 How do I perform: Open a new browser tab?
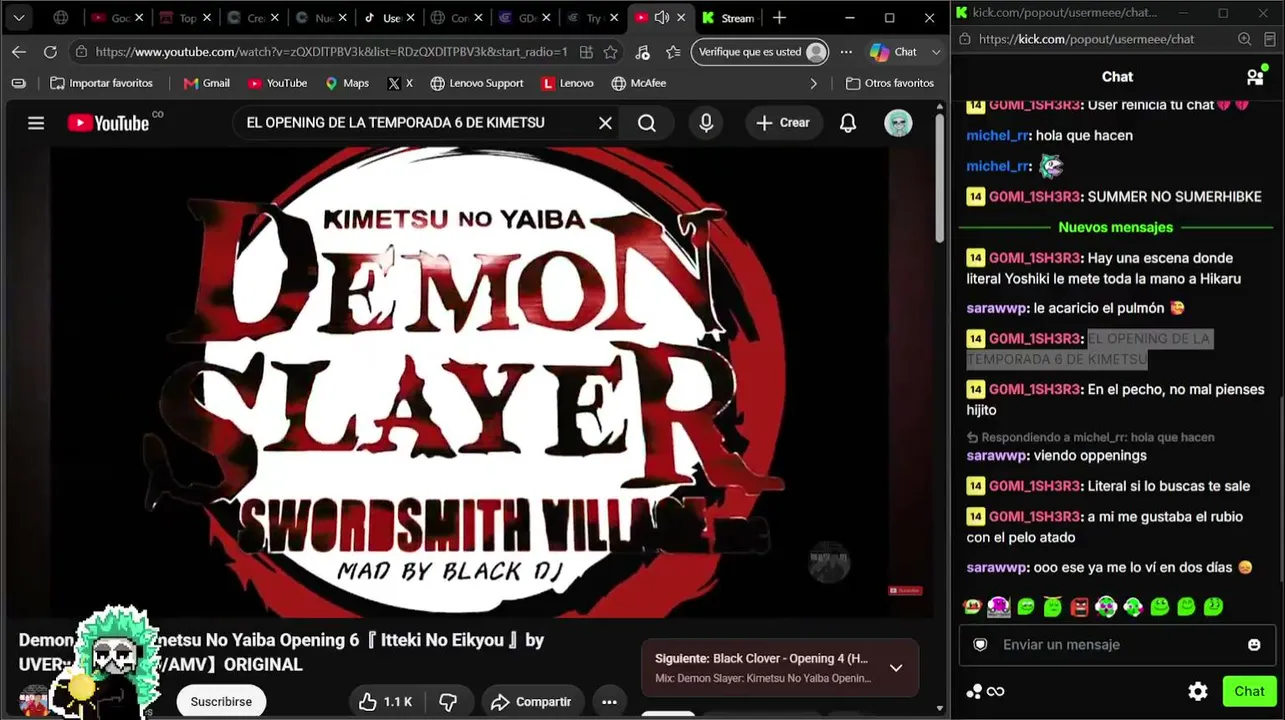[779, 18]
